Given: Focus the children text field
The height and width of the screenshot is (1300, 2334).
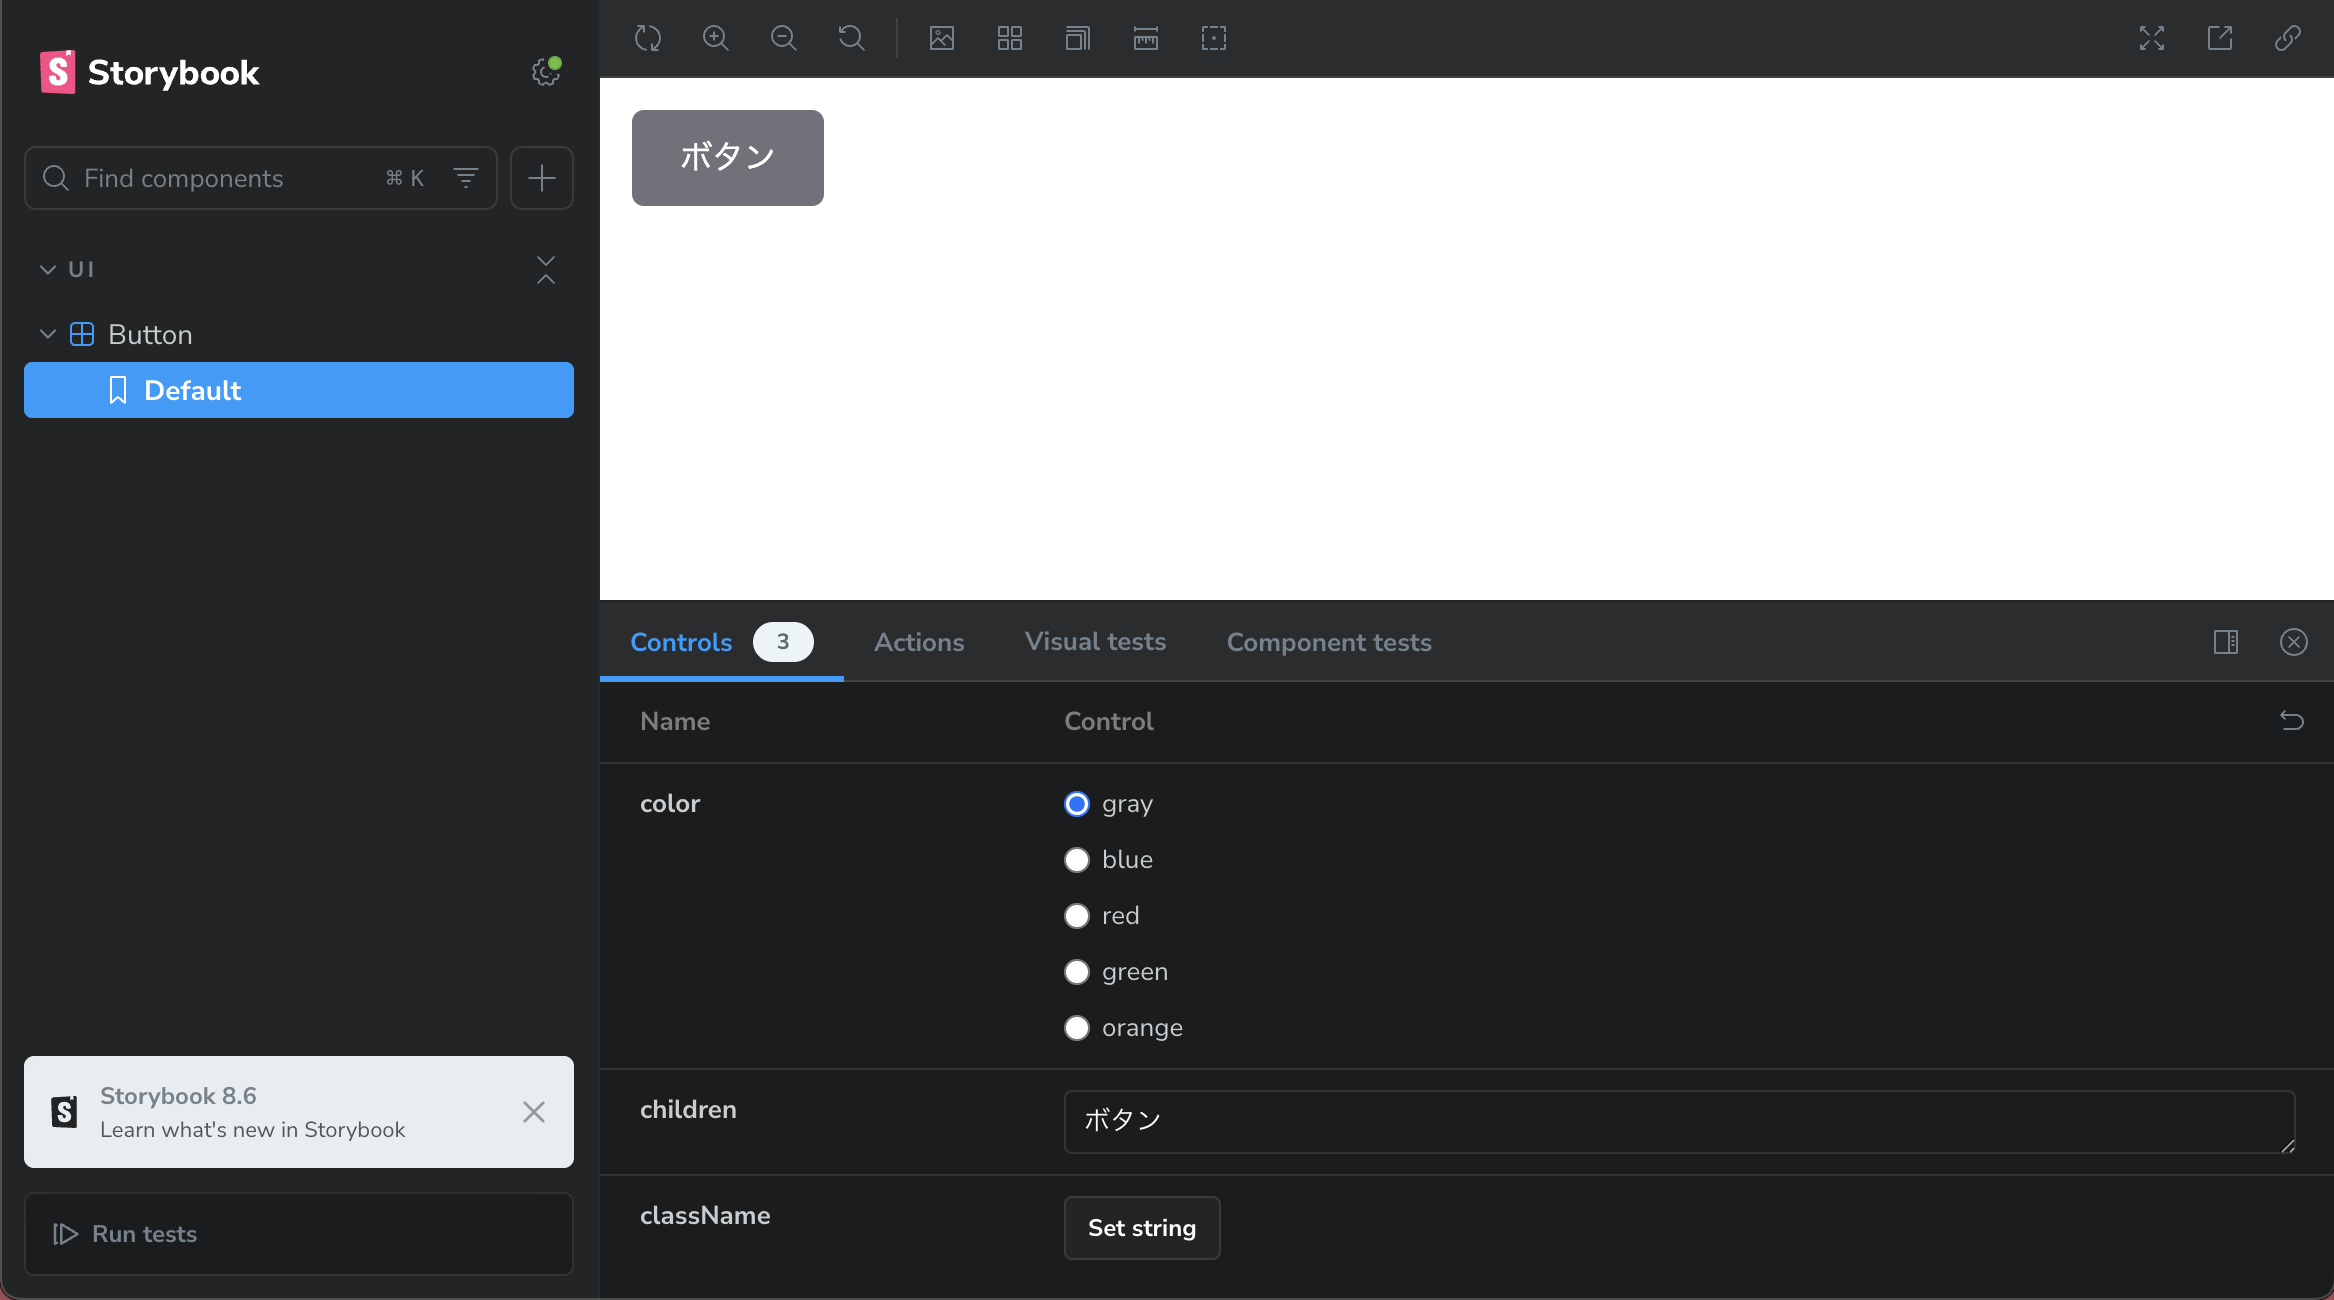Looking at the screenshot, I should pyautogui.click(x=1678, y=1121).
